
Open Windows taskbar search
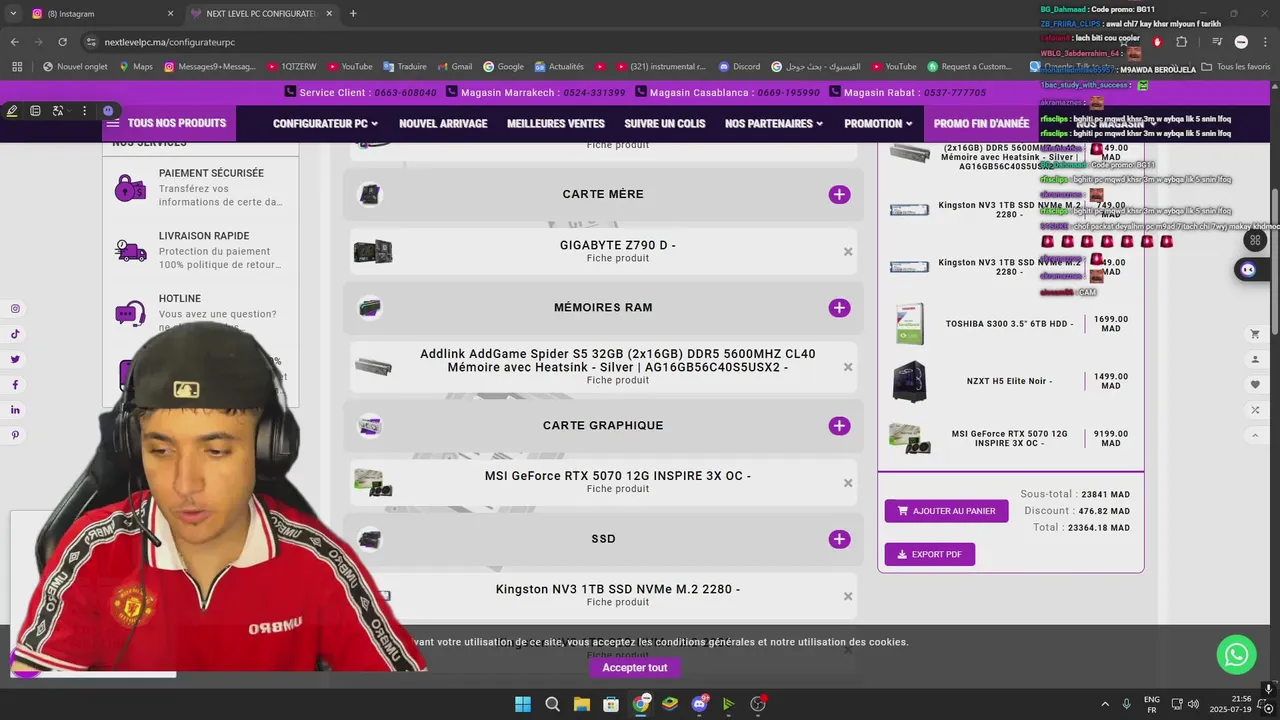pos(552,704)
